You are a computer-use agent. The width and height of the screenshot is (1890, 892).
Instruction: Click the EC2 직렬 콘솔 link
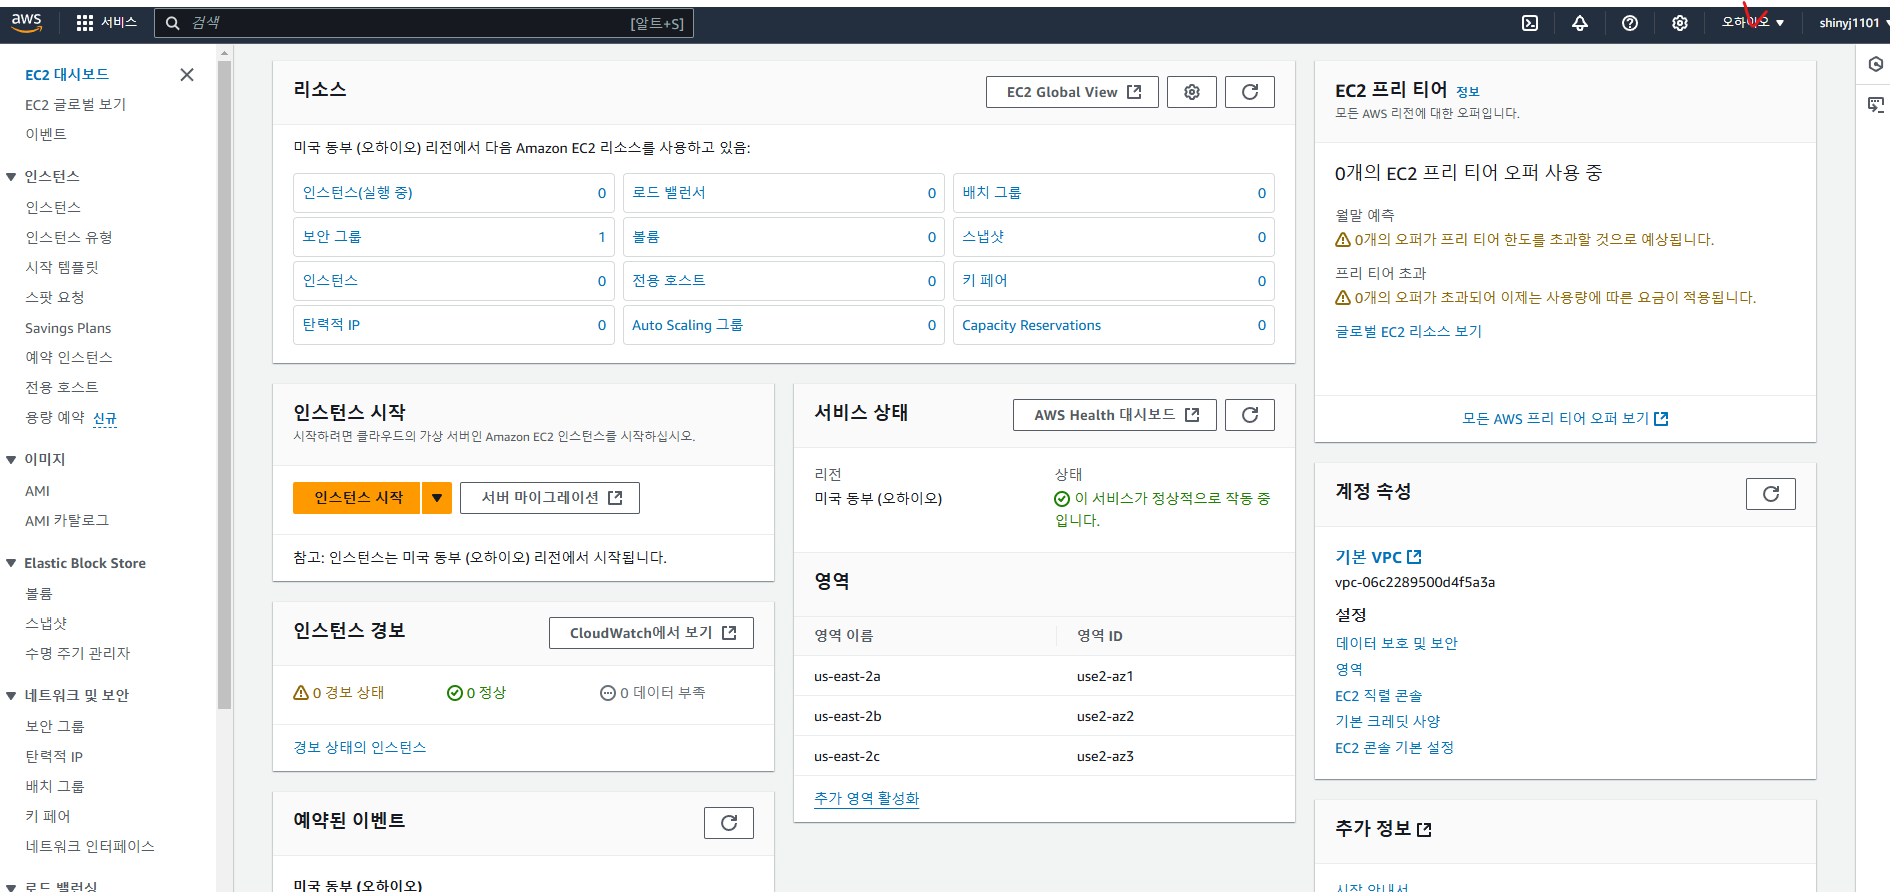pos(1378,696)
